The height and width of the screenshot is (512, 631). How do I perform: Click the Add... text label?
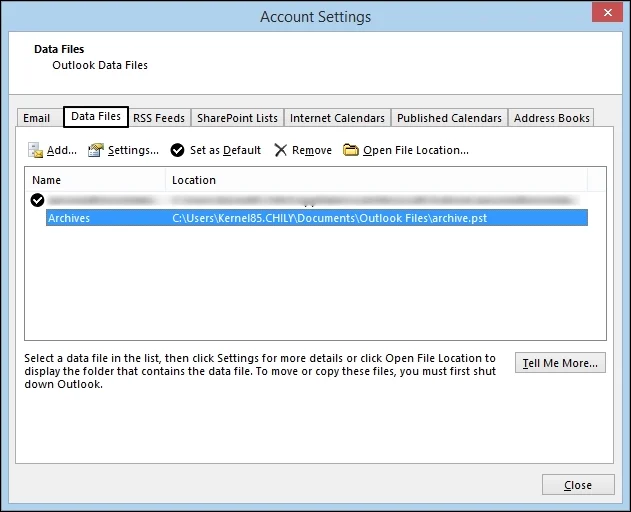62,150
